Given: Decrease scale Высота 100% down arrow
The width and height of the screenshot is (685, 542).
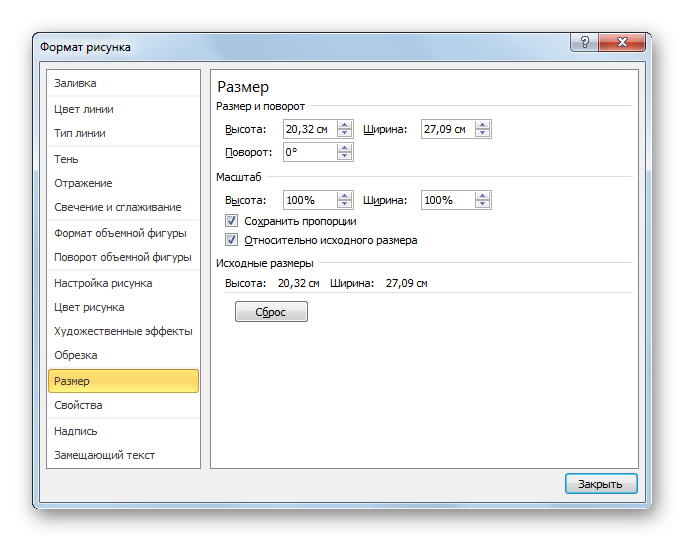Looking at the screenshot, I should [345, 204].
